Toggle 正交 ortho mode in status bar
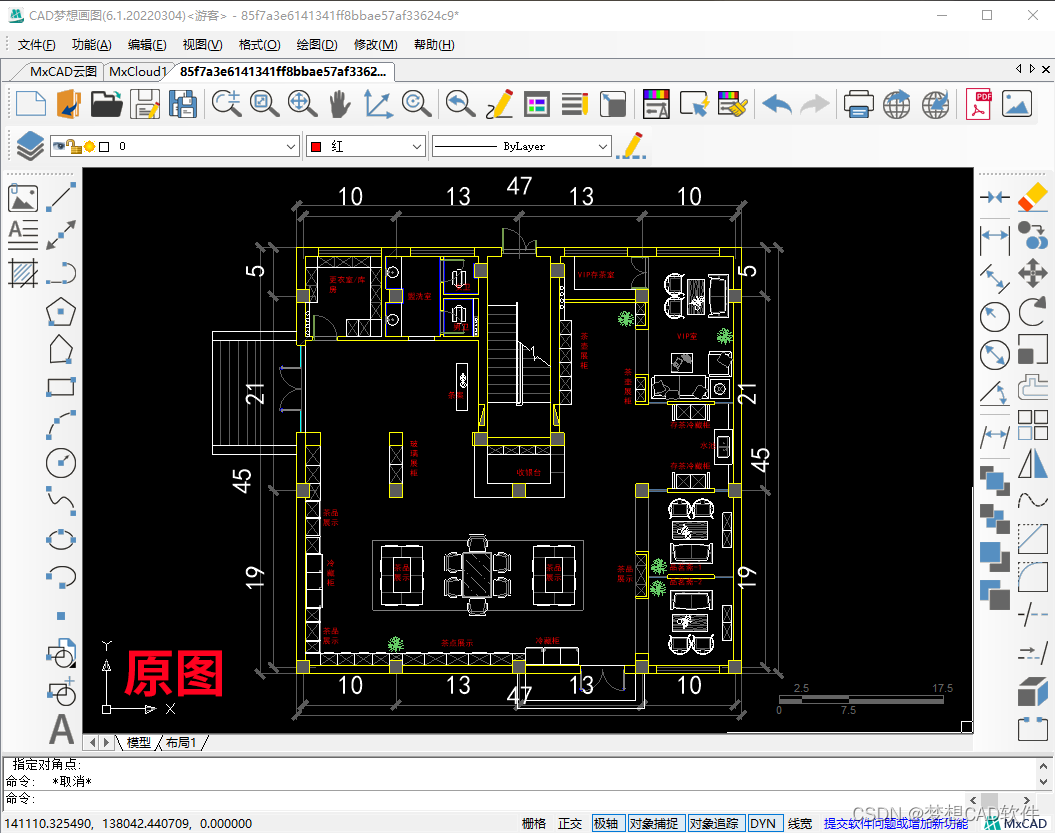The width and height of the screenshot is (1055, 833). (x=569, y=824)
